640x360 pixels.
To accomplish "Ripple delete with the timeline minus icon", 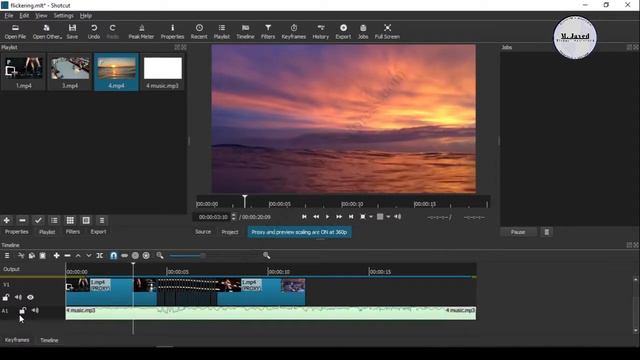I will (x=67, y=256).
